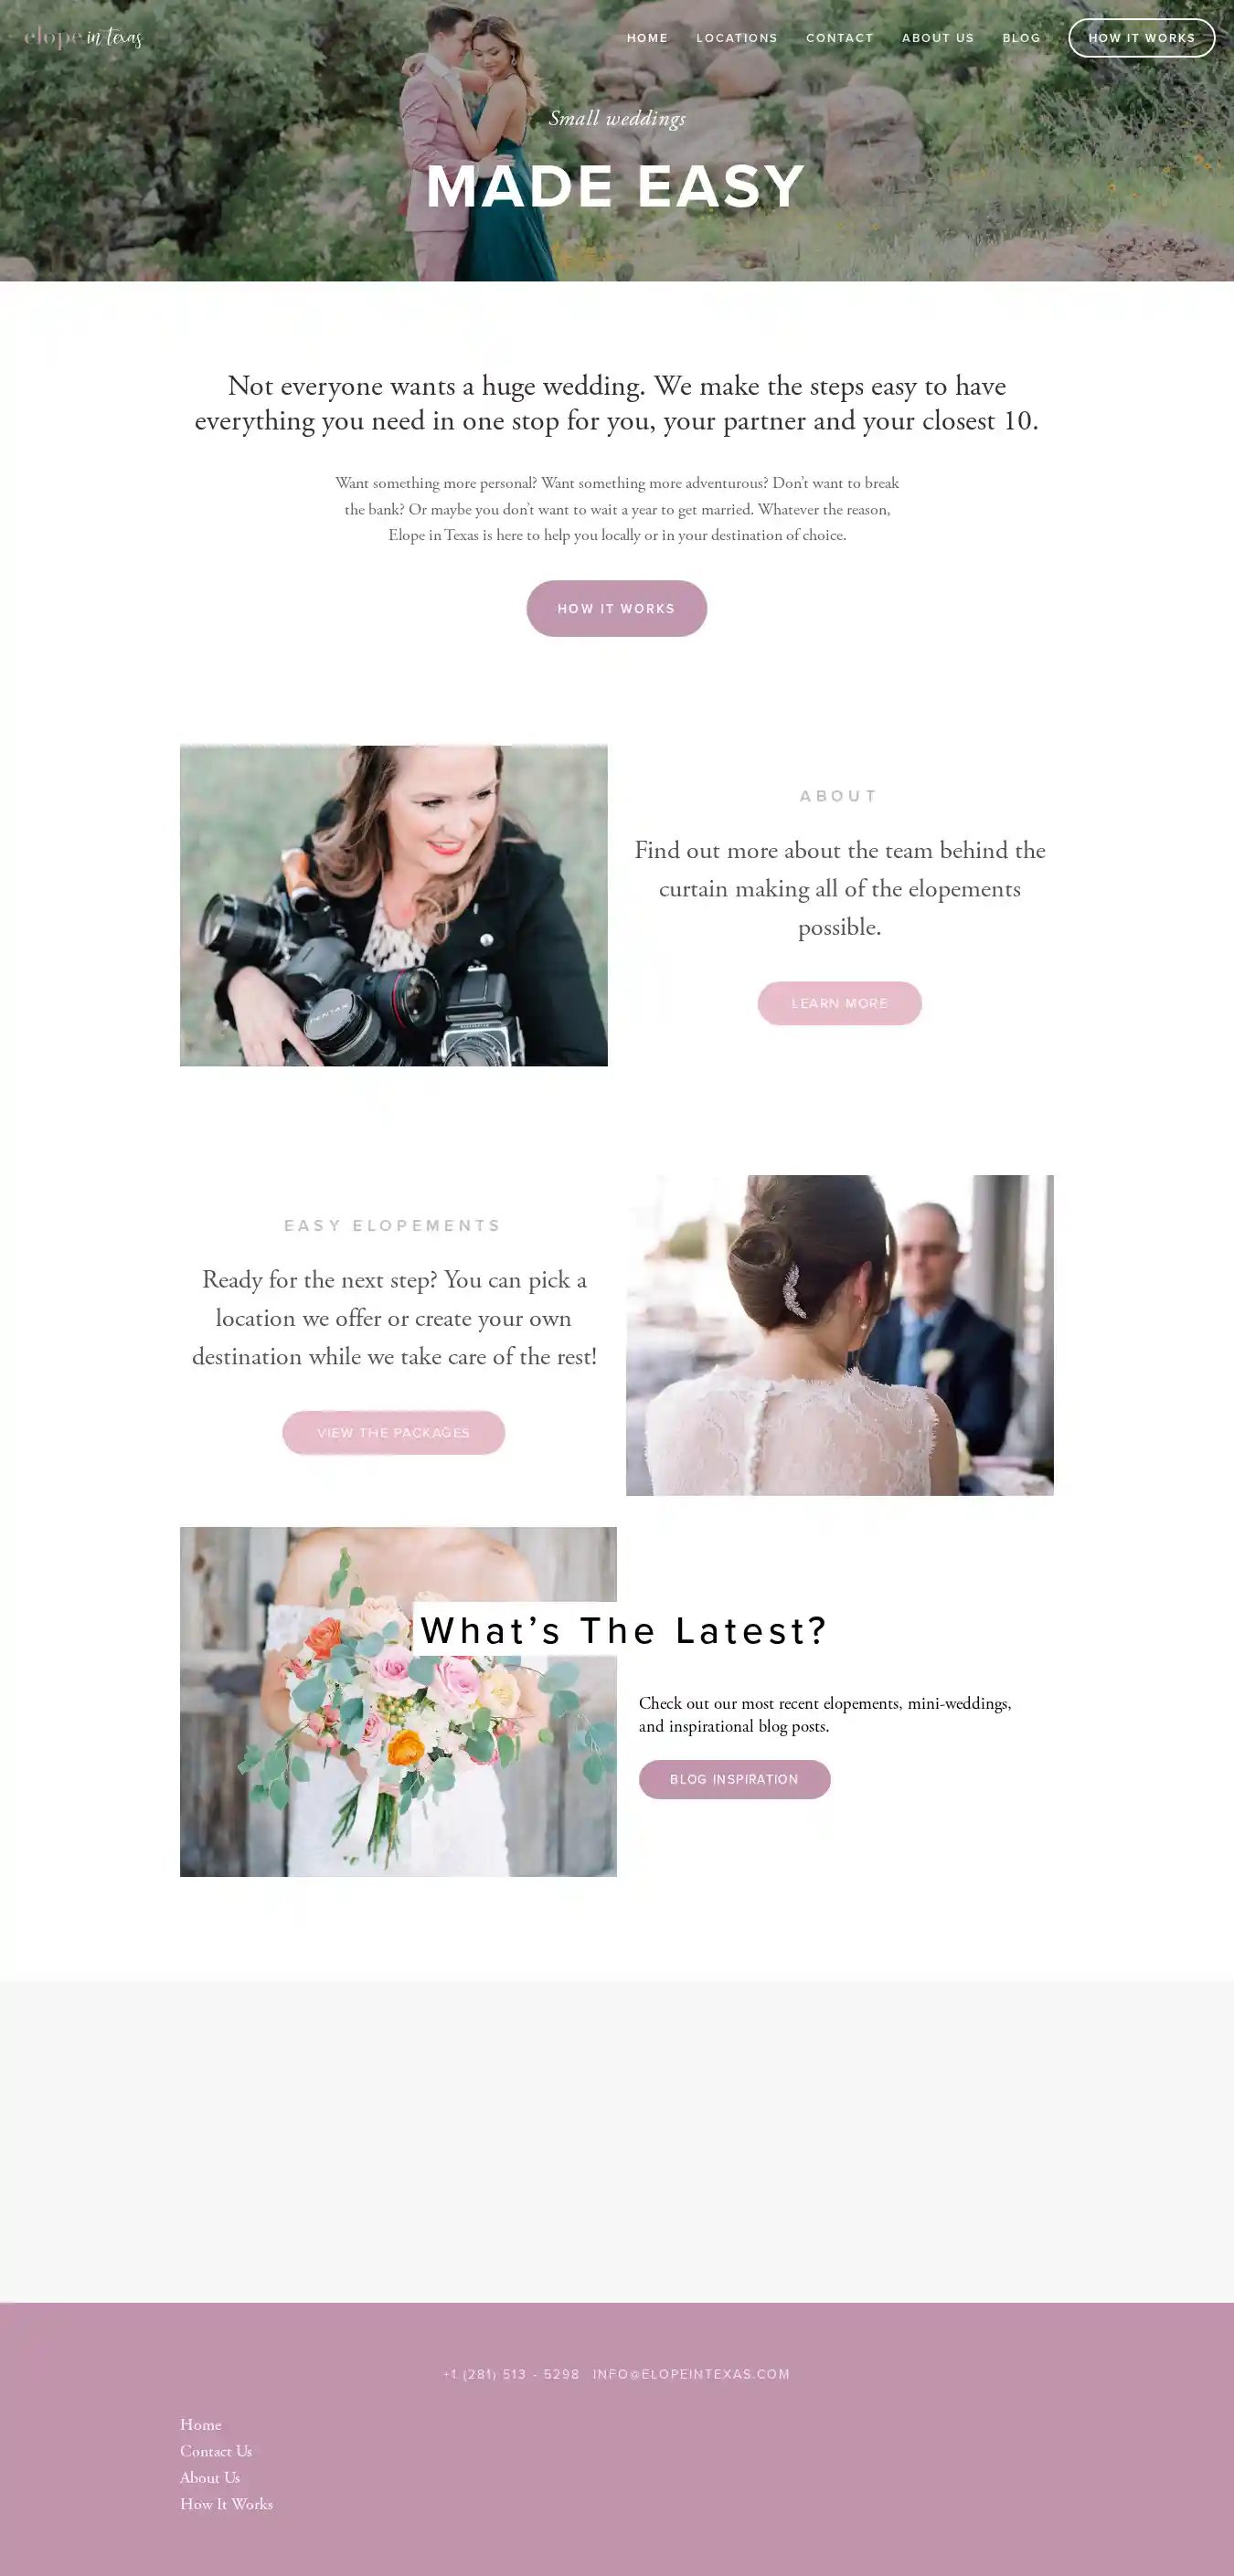Viewport: 1234px width, 2576px height.
Task: Click the Learn More button
Action: coord(840,1003)
